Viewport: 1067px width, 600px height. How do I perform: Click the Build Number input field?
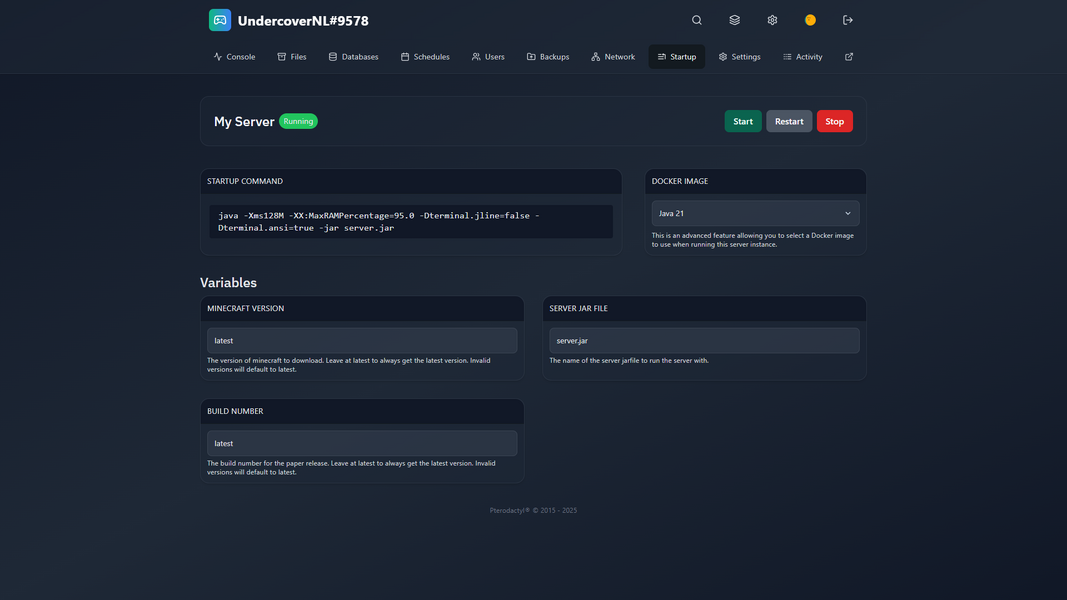pyautogui.click(x=362, y=444)
